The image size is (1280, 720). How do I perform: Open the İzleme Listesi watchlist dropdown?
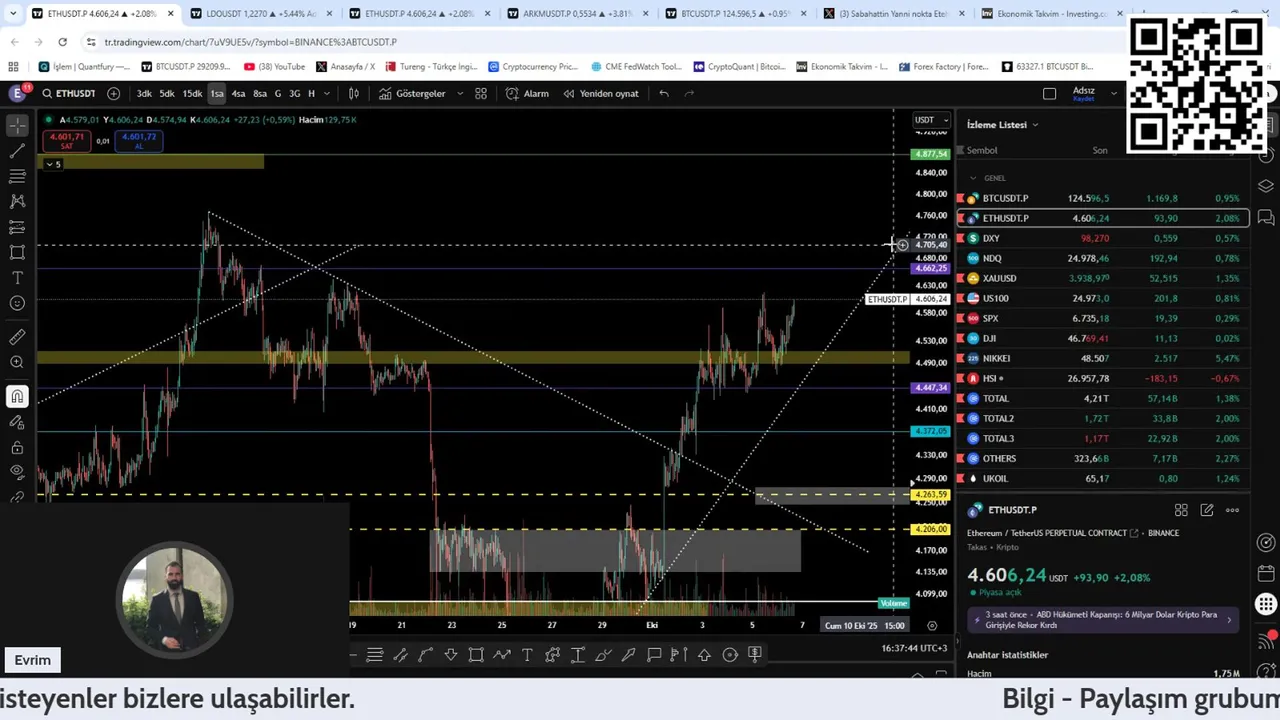pyautogui.click(x=1003, y=125)
